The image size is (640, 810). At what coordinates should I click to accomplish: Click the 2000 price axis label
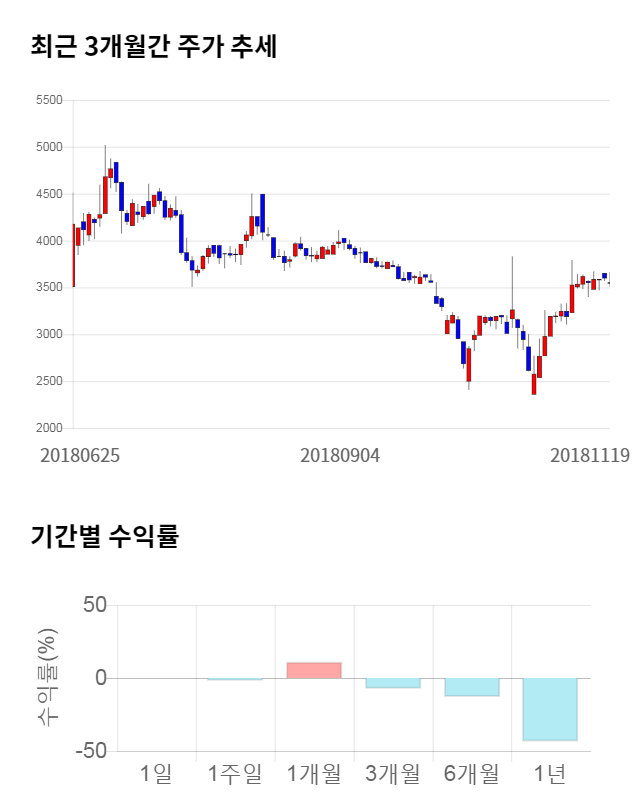(x=48, y=428)
